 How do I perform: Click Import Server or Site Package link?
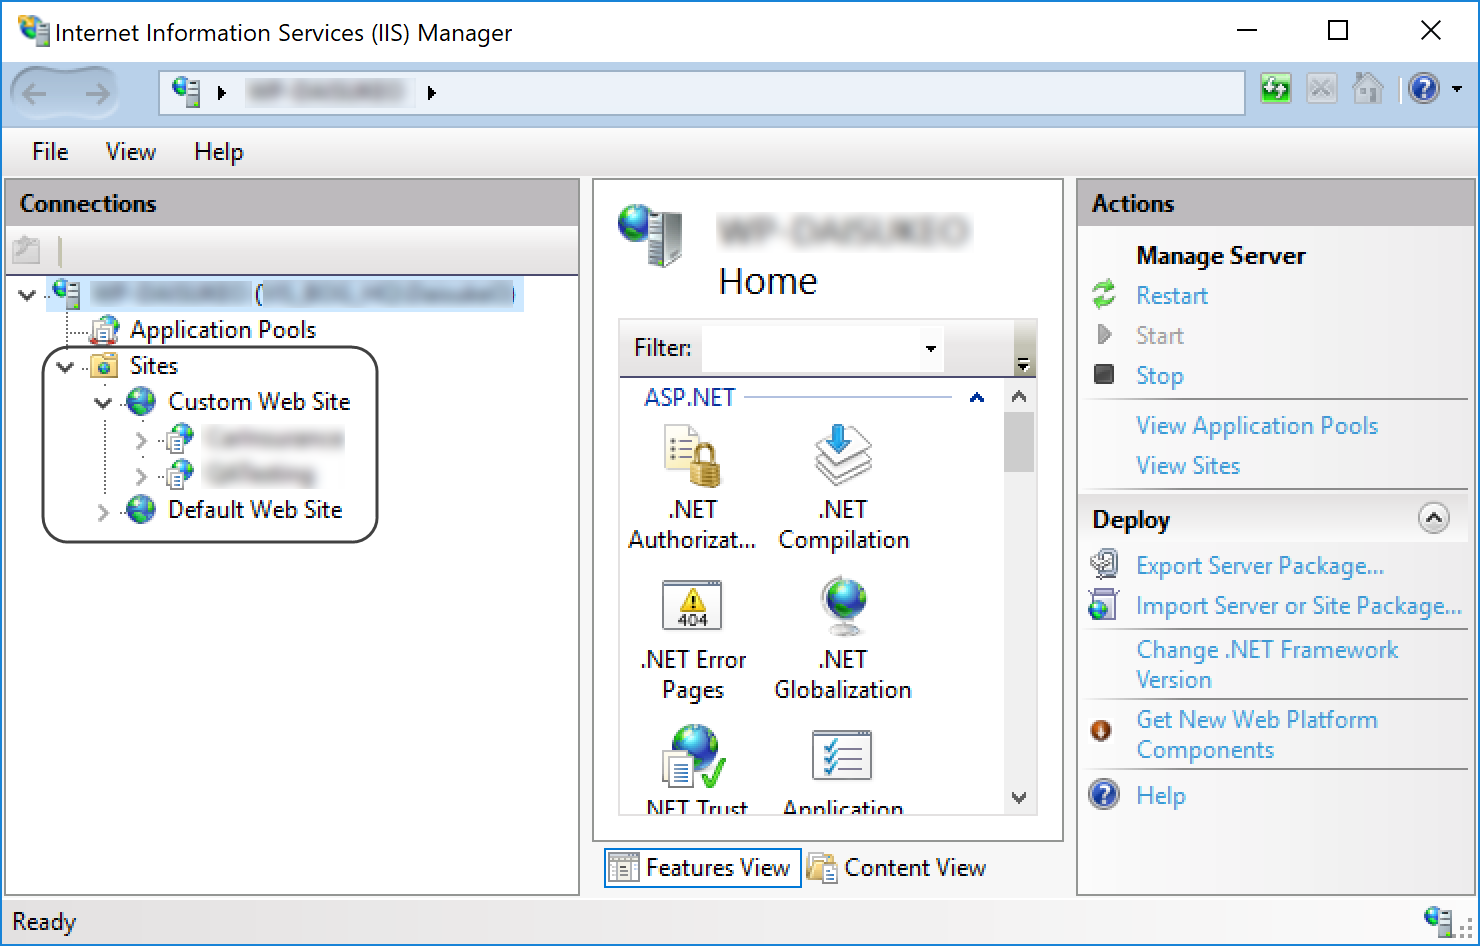[1298, 606]
